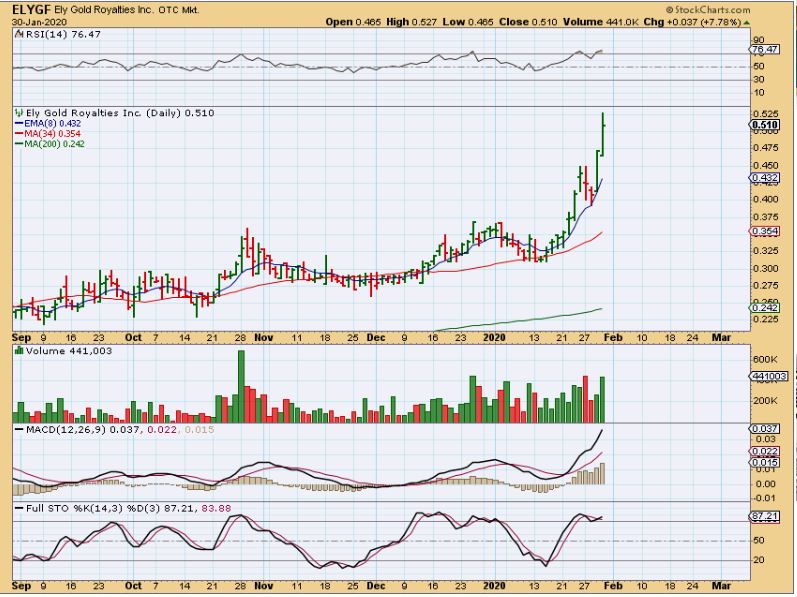Click the 87.21 value tag on the stochastic axis
This screenshot has width=797, height=597.
click(764, 517)
